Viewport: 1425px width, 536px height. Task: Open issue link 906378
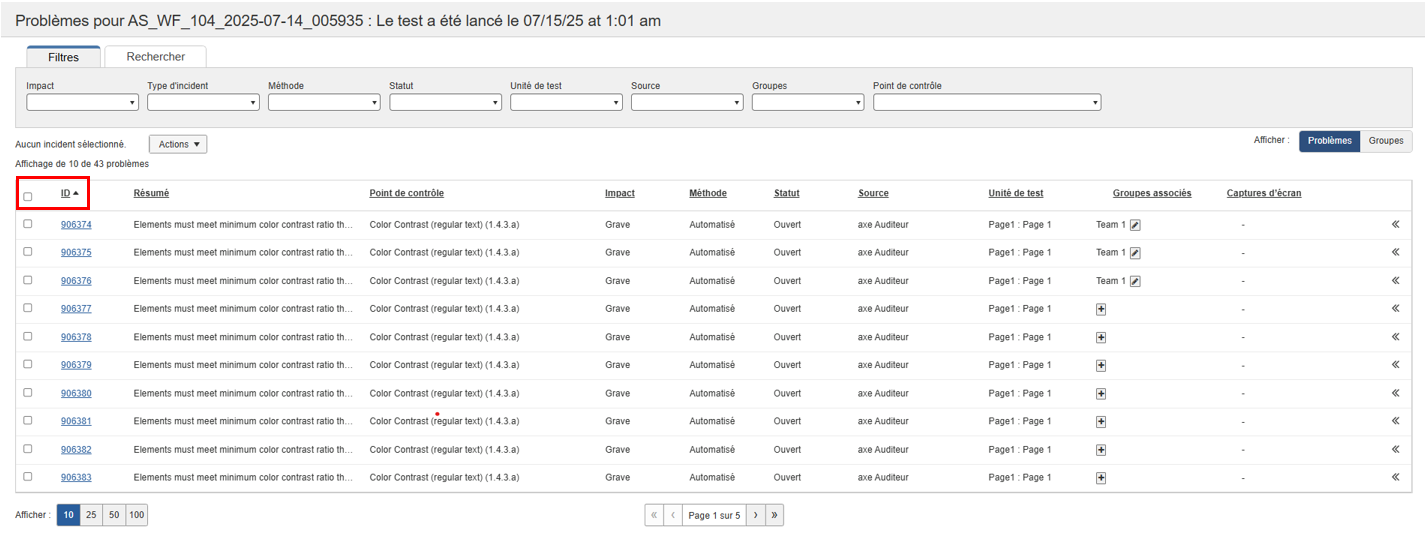[76, 337]
